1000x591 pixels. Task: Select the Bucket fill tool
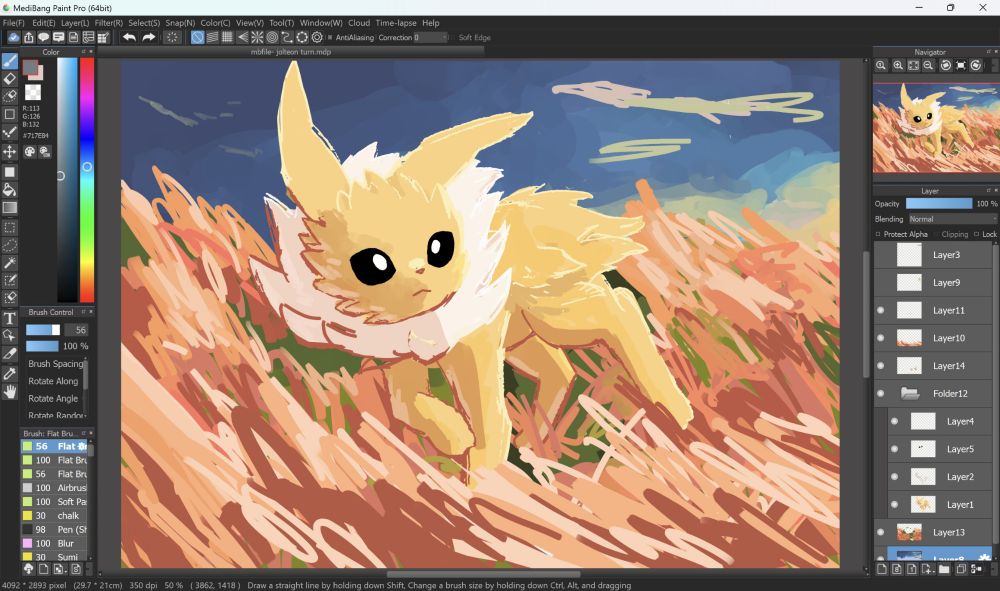pyautogui.click(x=10, y=189)
